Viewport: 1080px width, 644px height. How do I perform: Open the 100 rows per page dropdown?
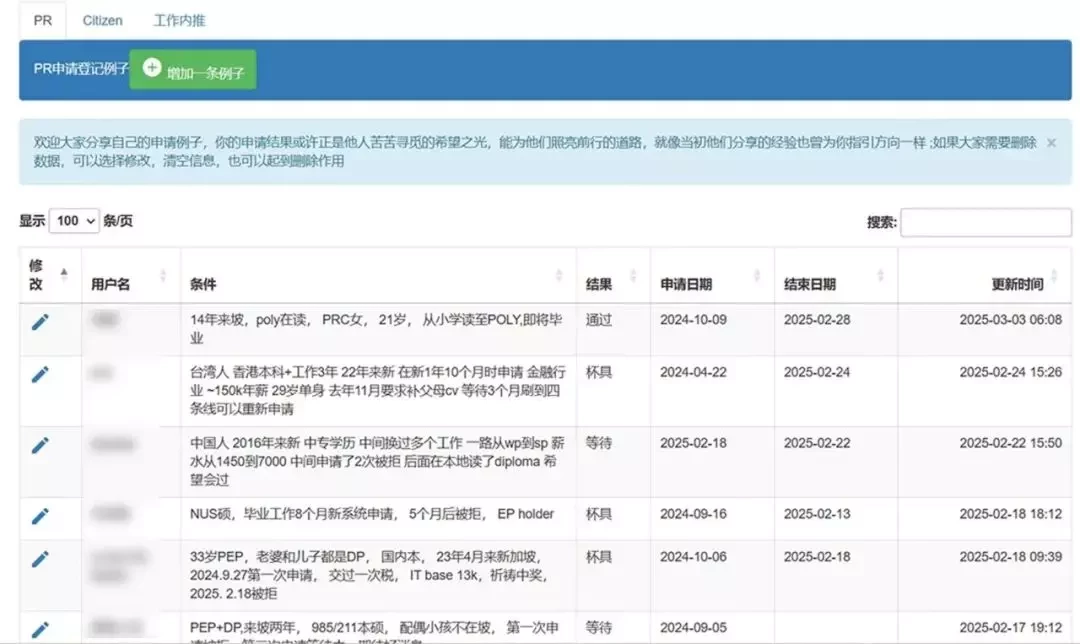(x=74, y=221)
